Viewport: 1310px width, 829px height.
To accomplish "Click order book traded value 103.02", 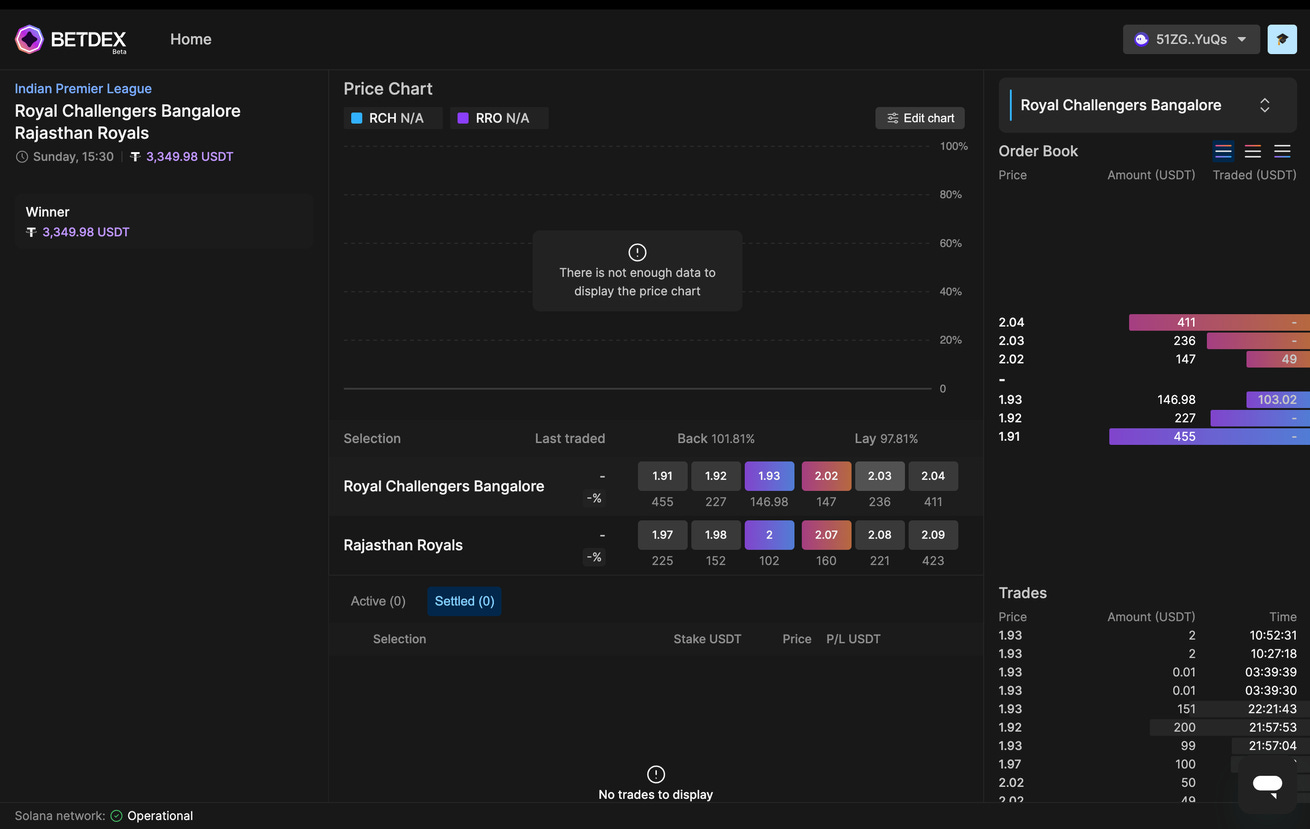I will (1277, 399).
